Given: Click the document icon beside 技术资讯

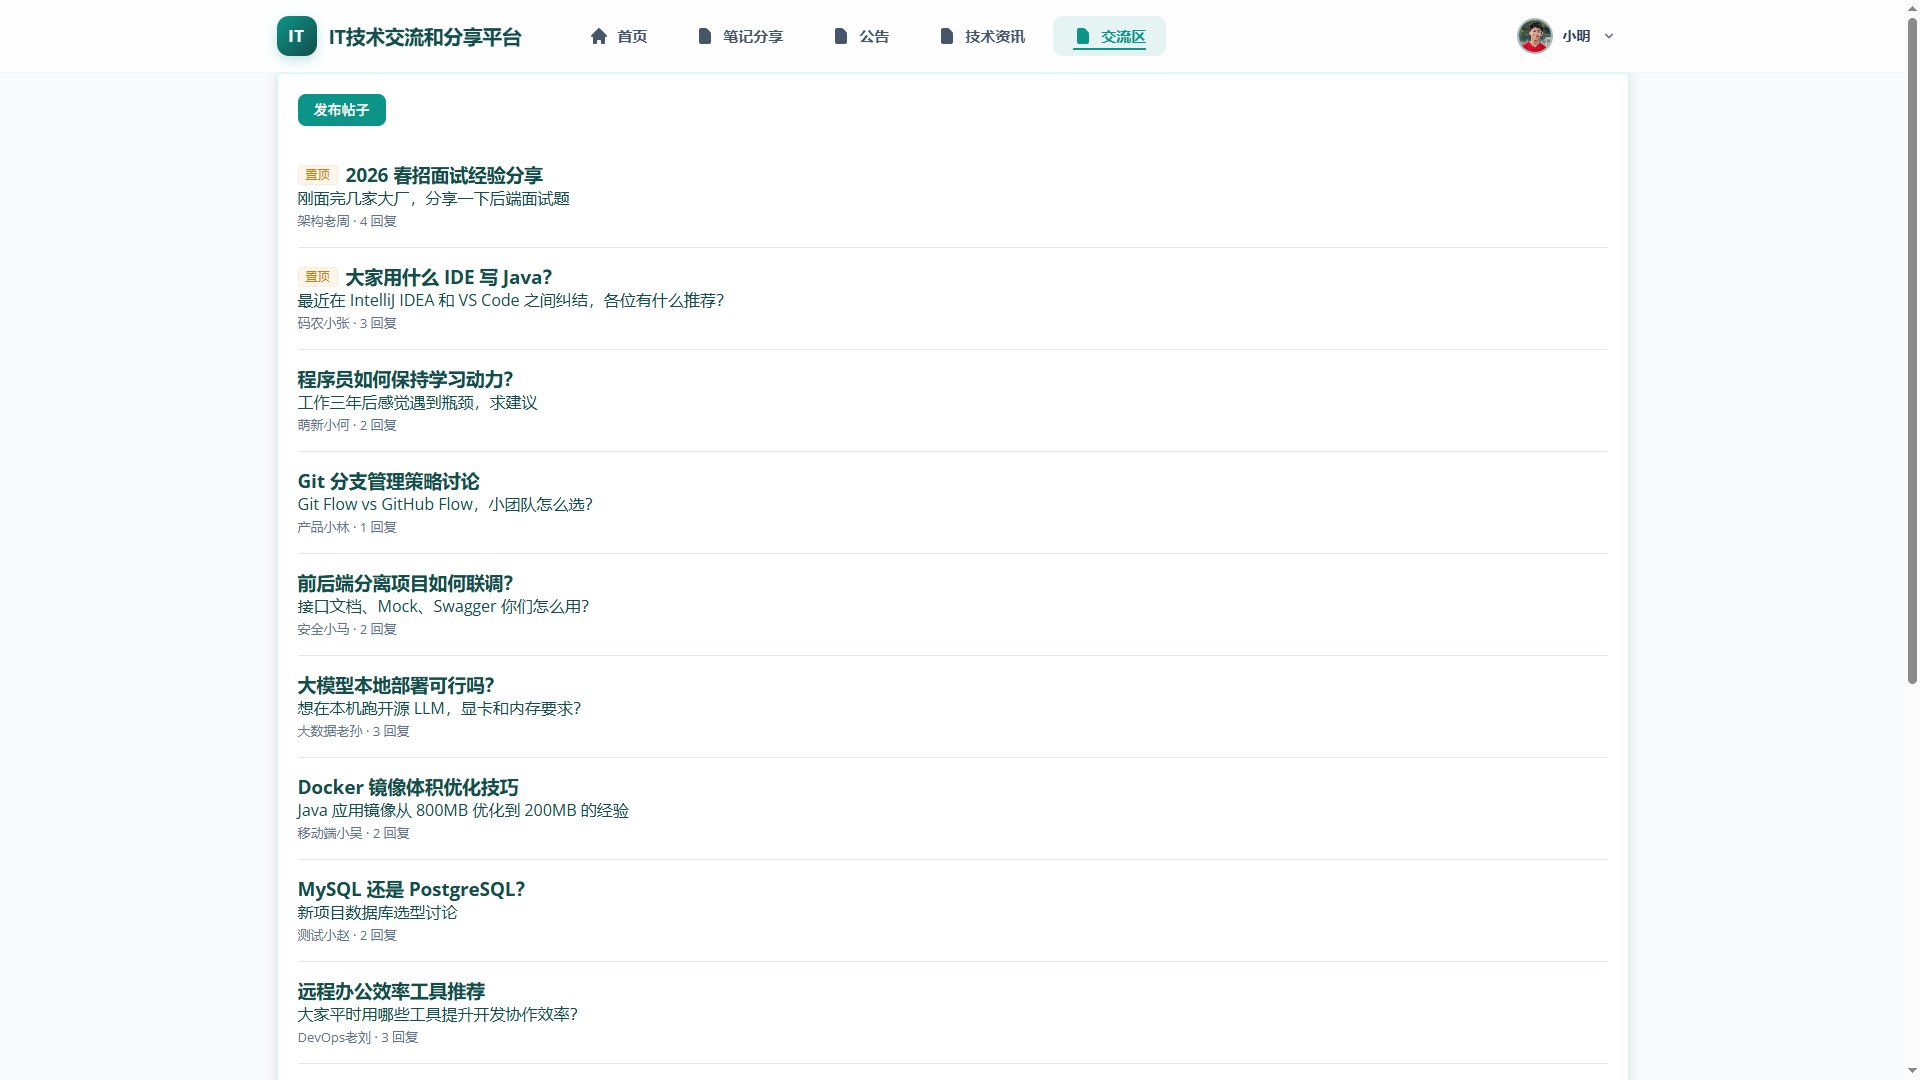Looking at the screenshot, I should coord(947,36).
